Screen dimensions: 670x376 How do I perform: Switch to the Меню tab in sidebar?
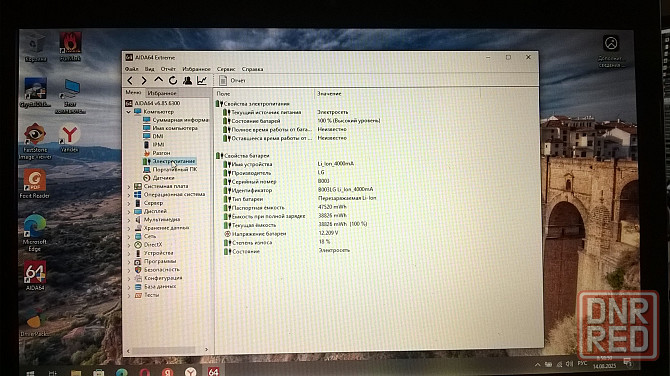pyautogui.click(x=133, y=92)
